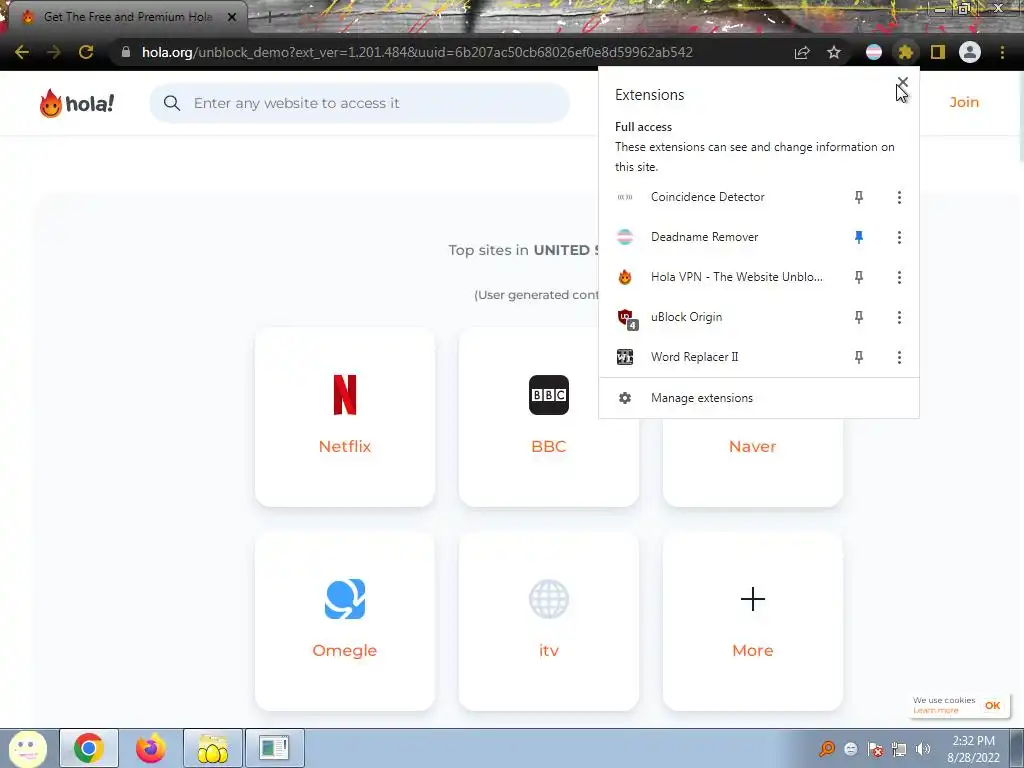1024x768 pixels.
Task: Bookmark this page with star icon
Action: (x=834, y=52)
